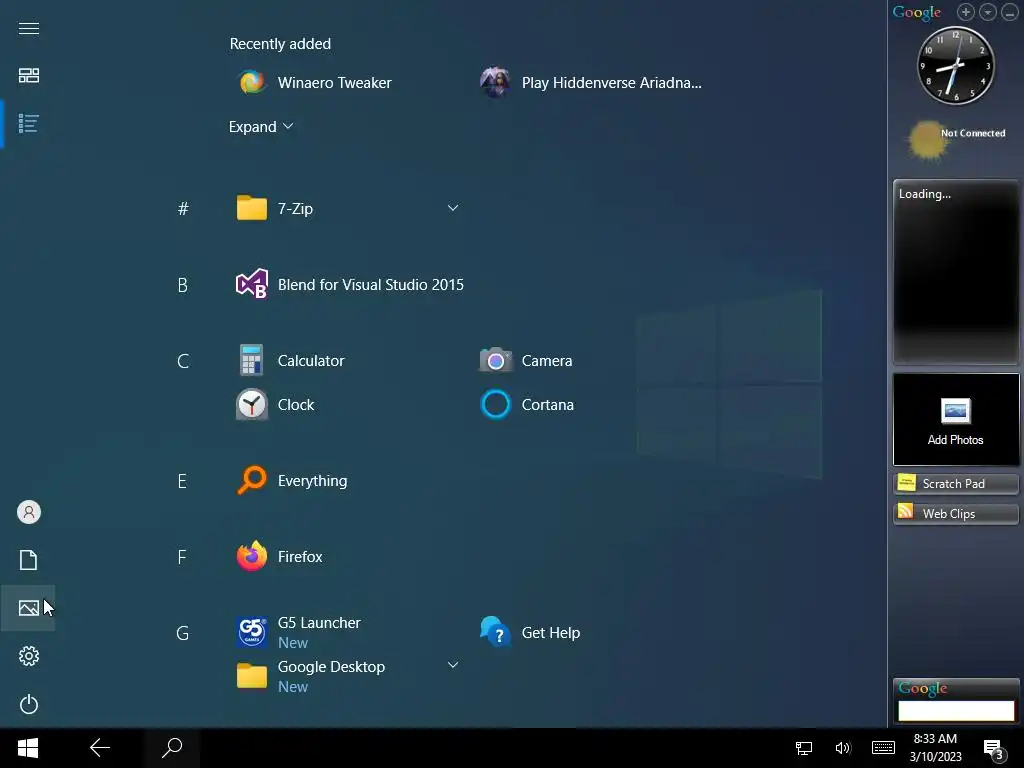Jump to letter # section header
Screen dimensions: 1024x768
tap(184, 208)
